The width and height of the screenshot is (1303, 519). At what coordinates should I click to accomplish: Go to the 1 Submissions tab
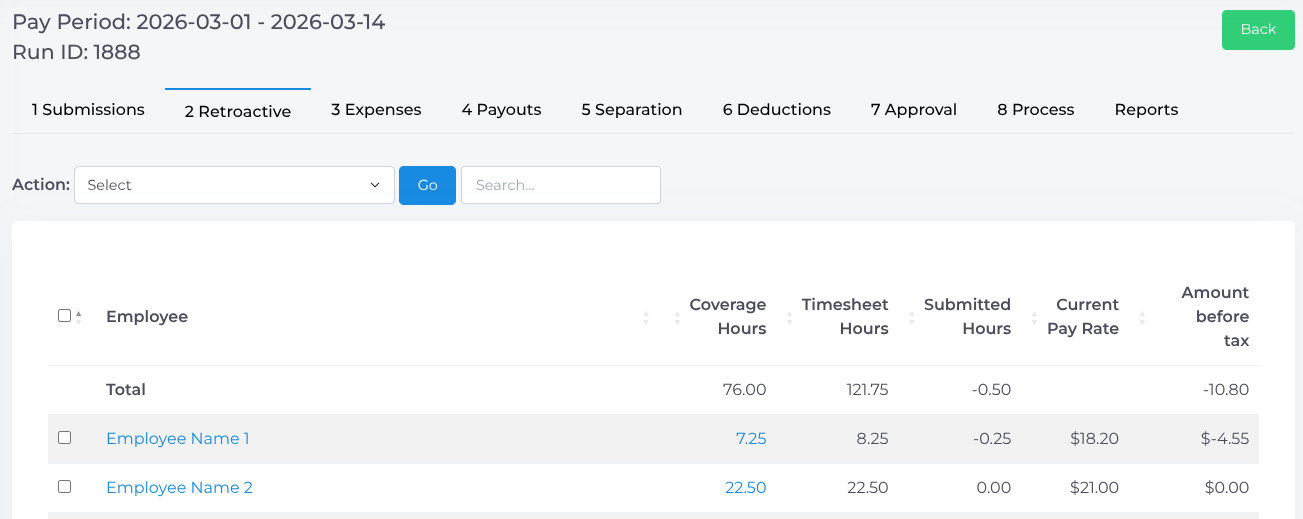(x=88, y=110)
